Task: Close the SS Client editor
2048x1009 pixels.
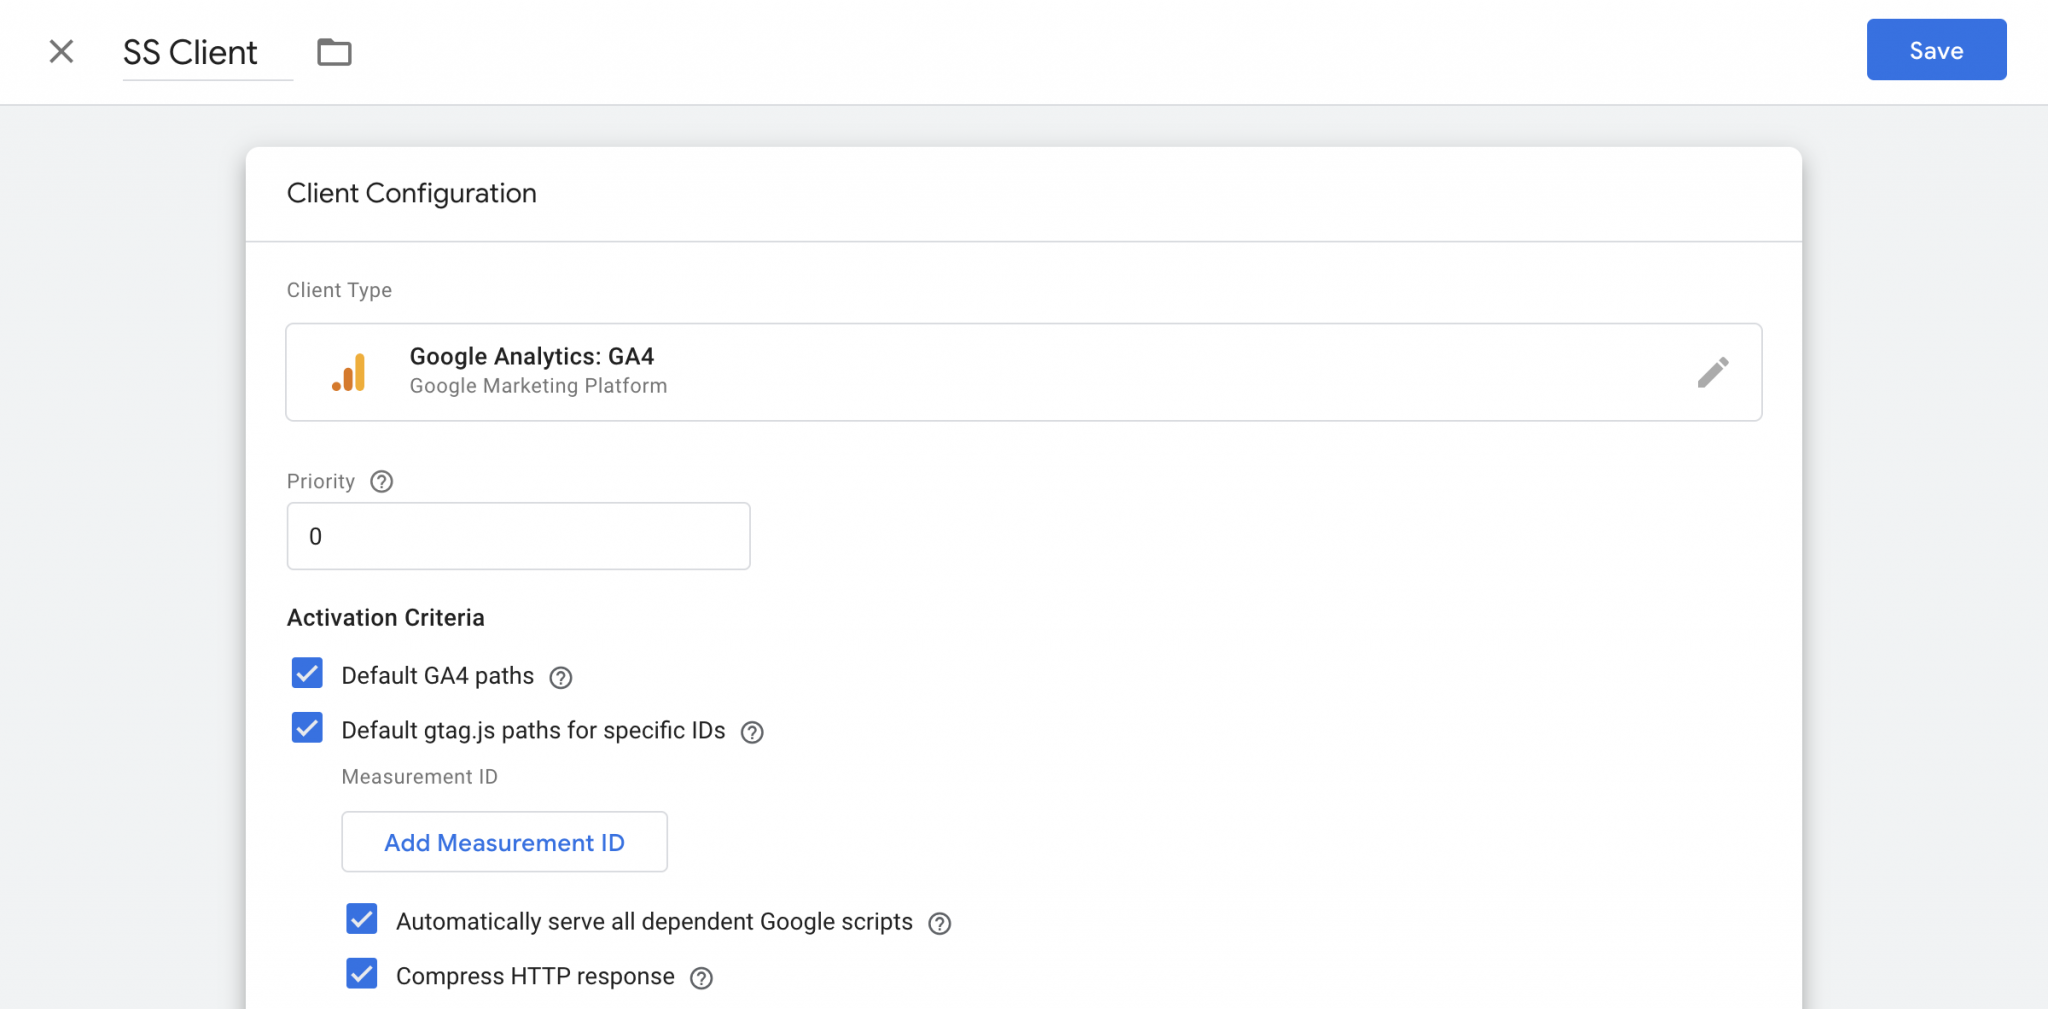Action: 61,51
